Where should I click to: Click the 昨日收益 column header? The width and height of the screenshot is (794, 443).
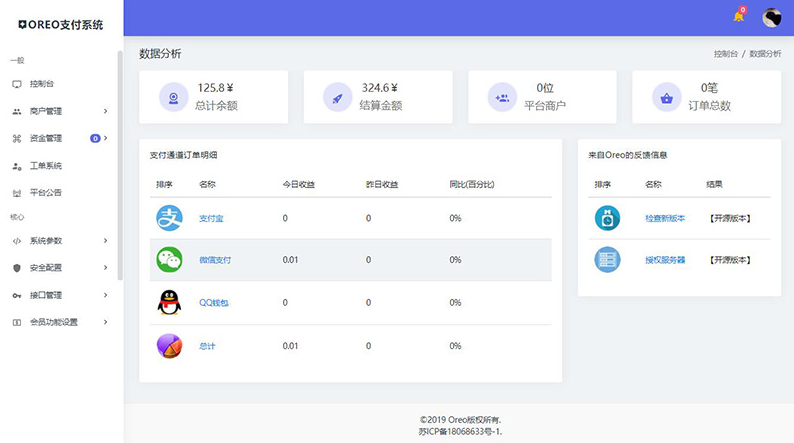pyautogui.click(x=382, y=185)
